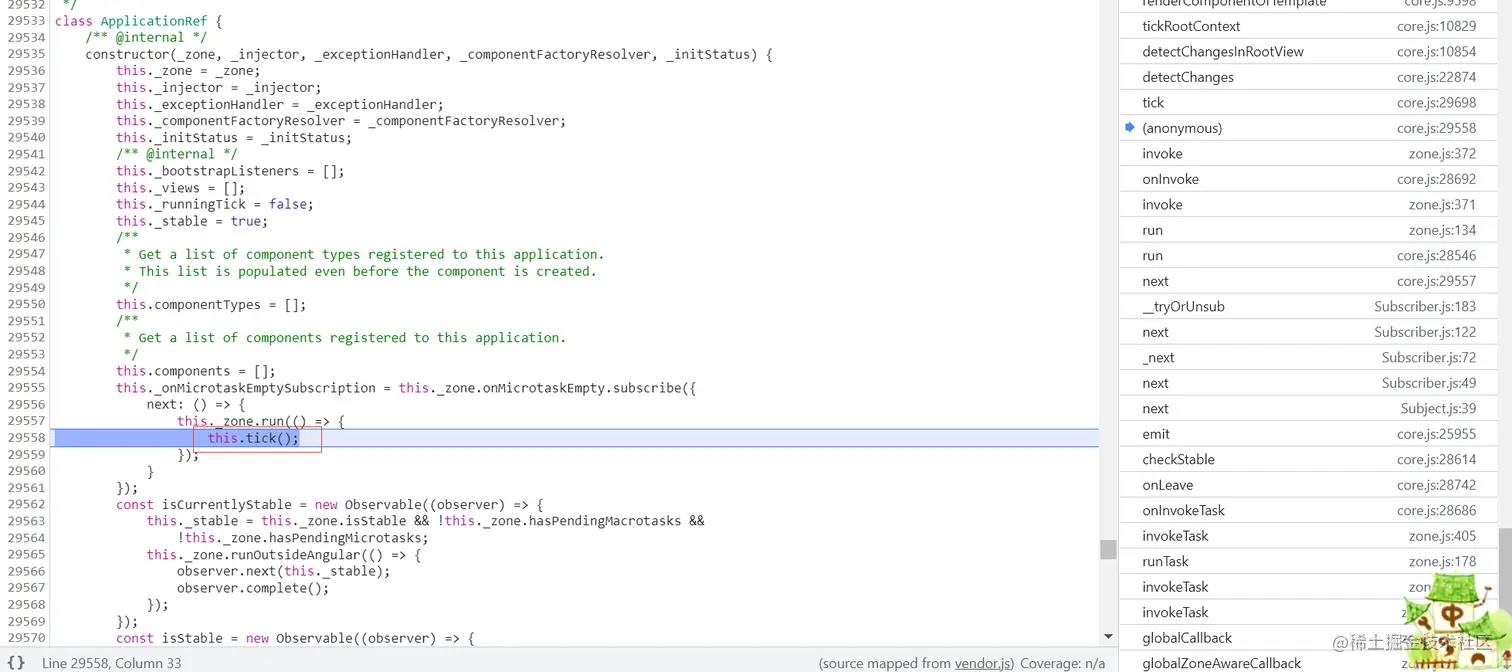Image resolution: width=1512 pixels, height=672 pixels.
Task: Set breakpoint on gutter line 29535
Action: (26, 54)
